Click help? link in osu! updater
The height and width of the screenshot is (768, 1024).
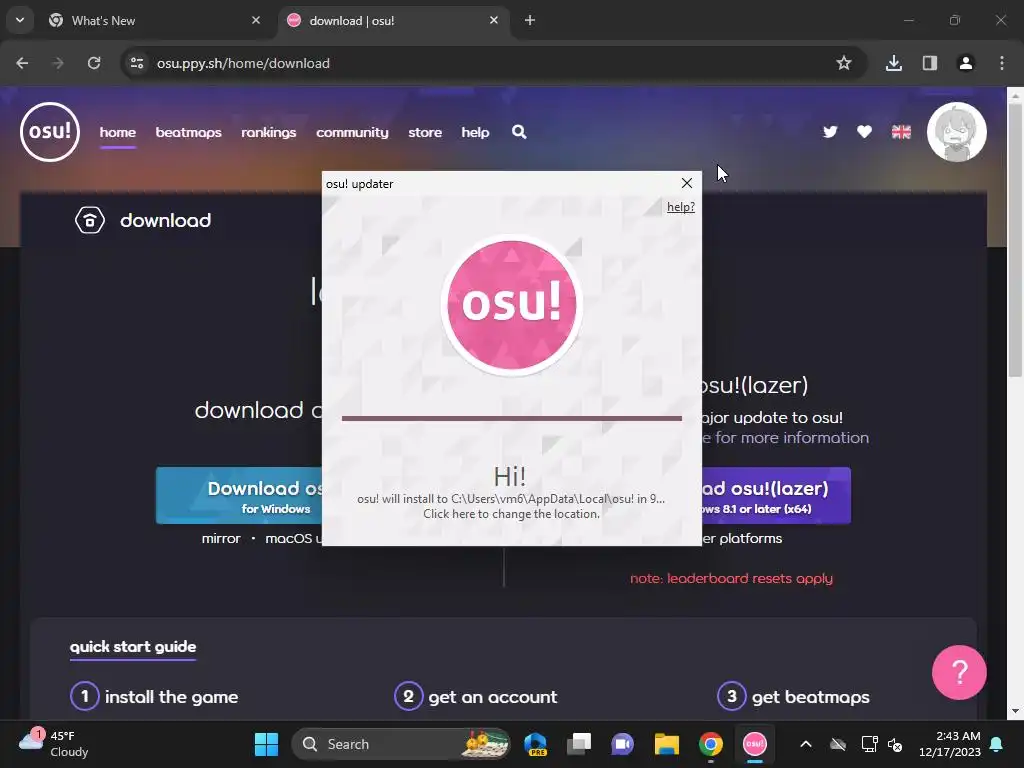680,207
